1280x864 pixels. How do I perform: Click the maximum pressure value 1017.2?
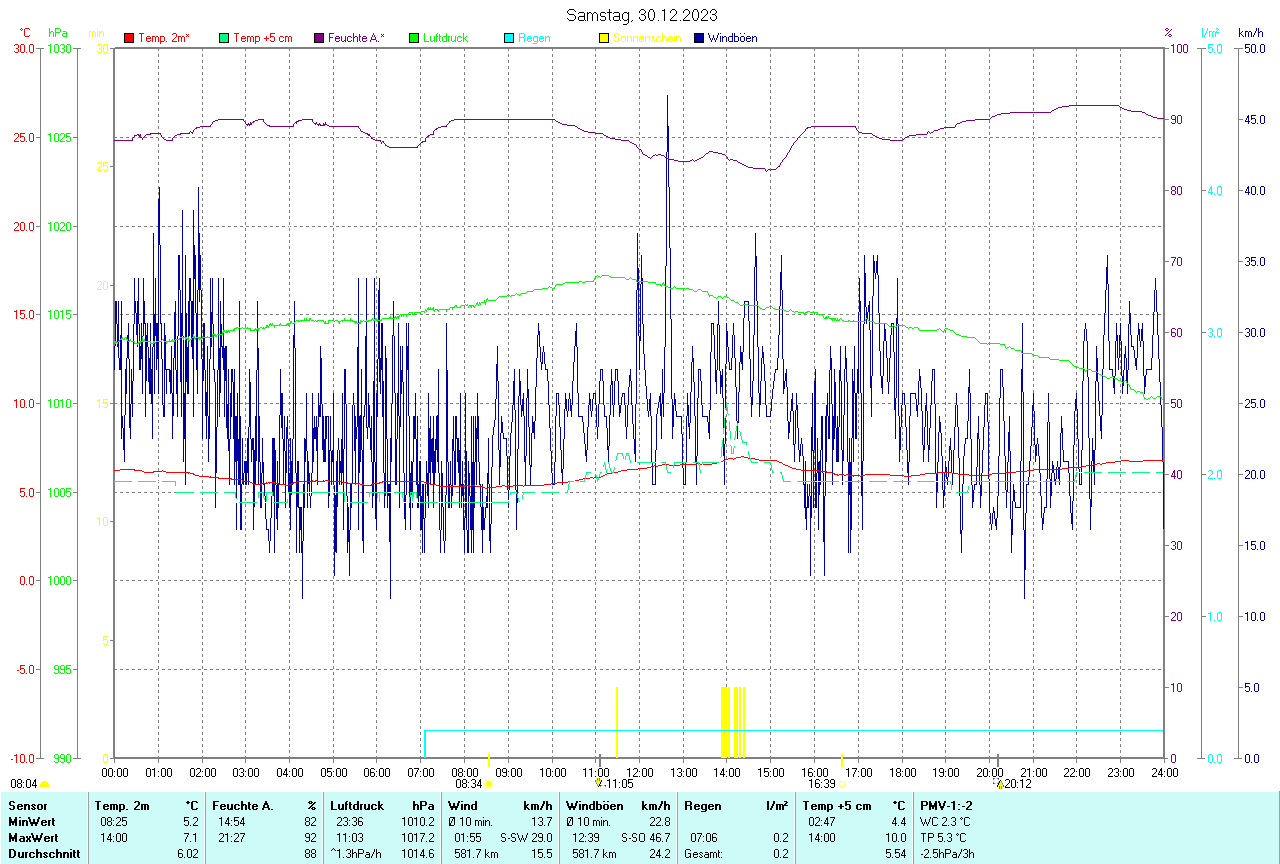point(417,838)
